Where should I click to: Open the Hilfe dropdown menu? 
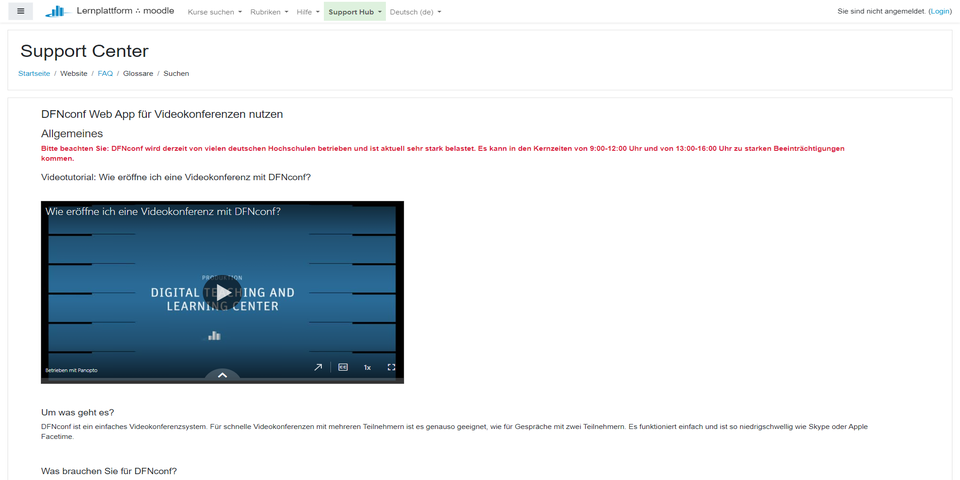point(308,12)
